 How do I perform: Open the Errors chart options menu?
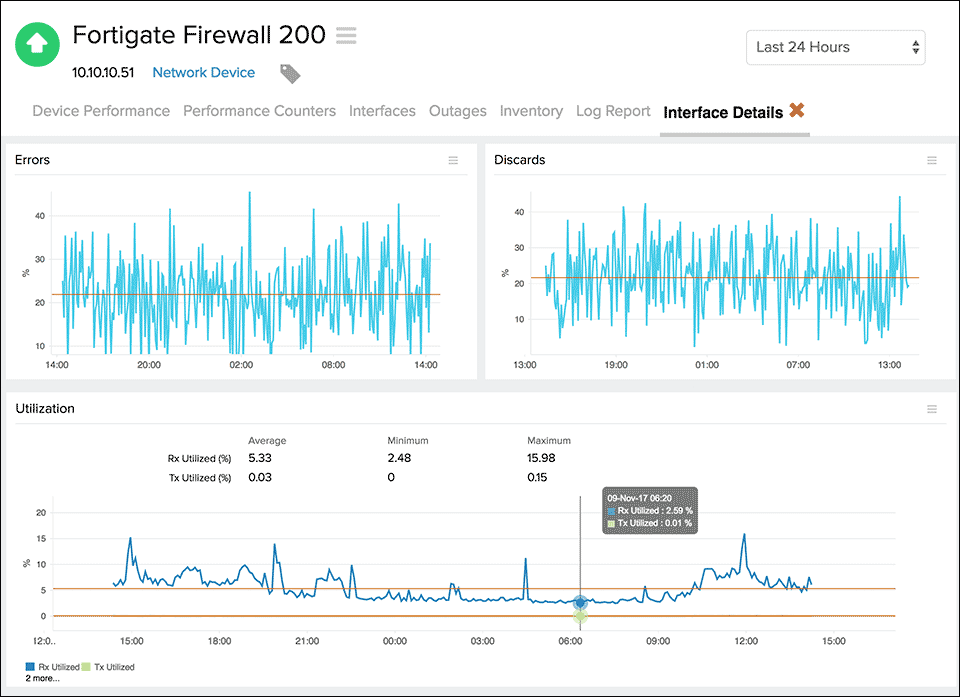(453, 160)
